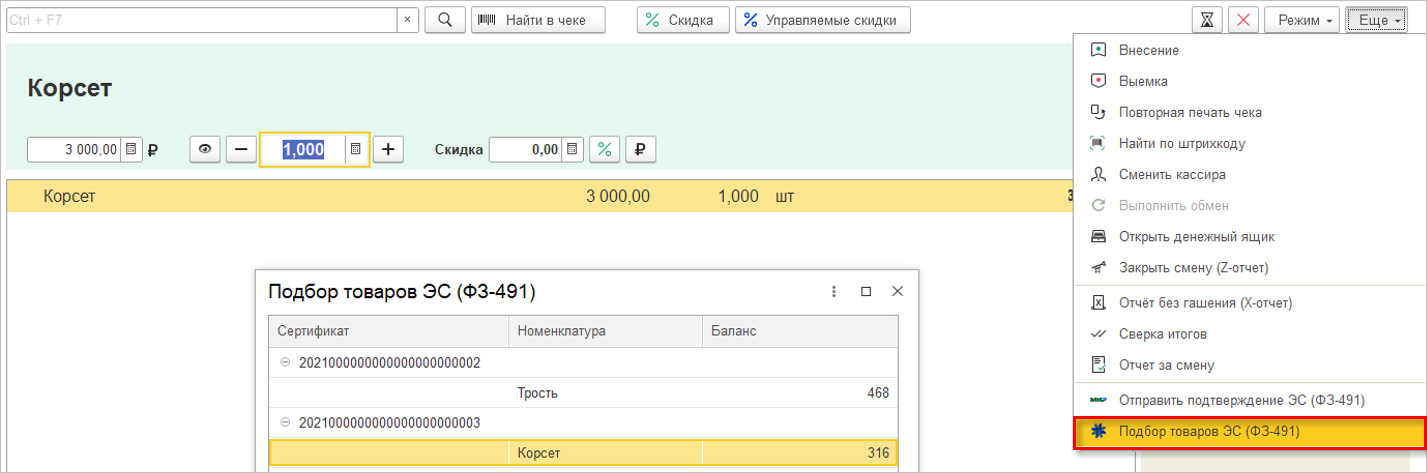Select Внесение from the menu
1427x473 pixels.
(x=1149, y=50)
